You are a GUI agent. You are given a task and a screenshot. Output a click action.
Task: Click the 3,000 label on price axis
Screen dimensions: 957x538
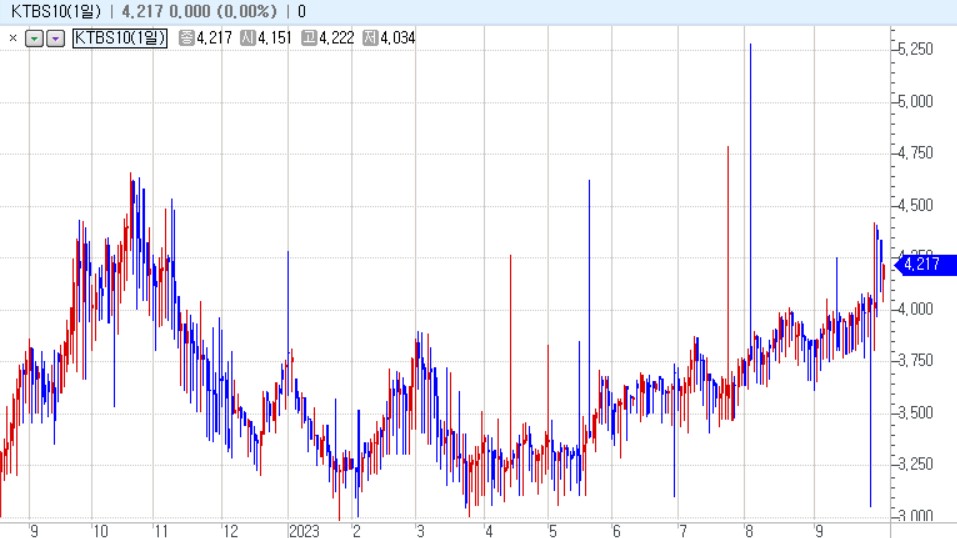coord(915,516)
